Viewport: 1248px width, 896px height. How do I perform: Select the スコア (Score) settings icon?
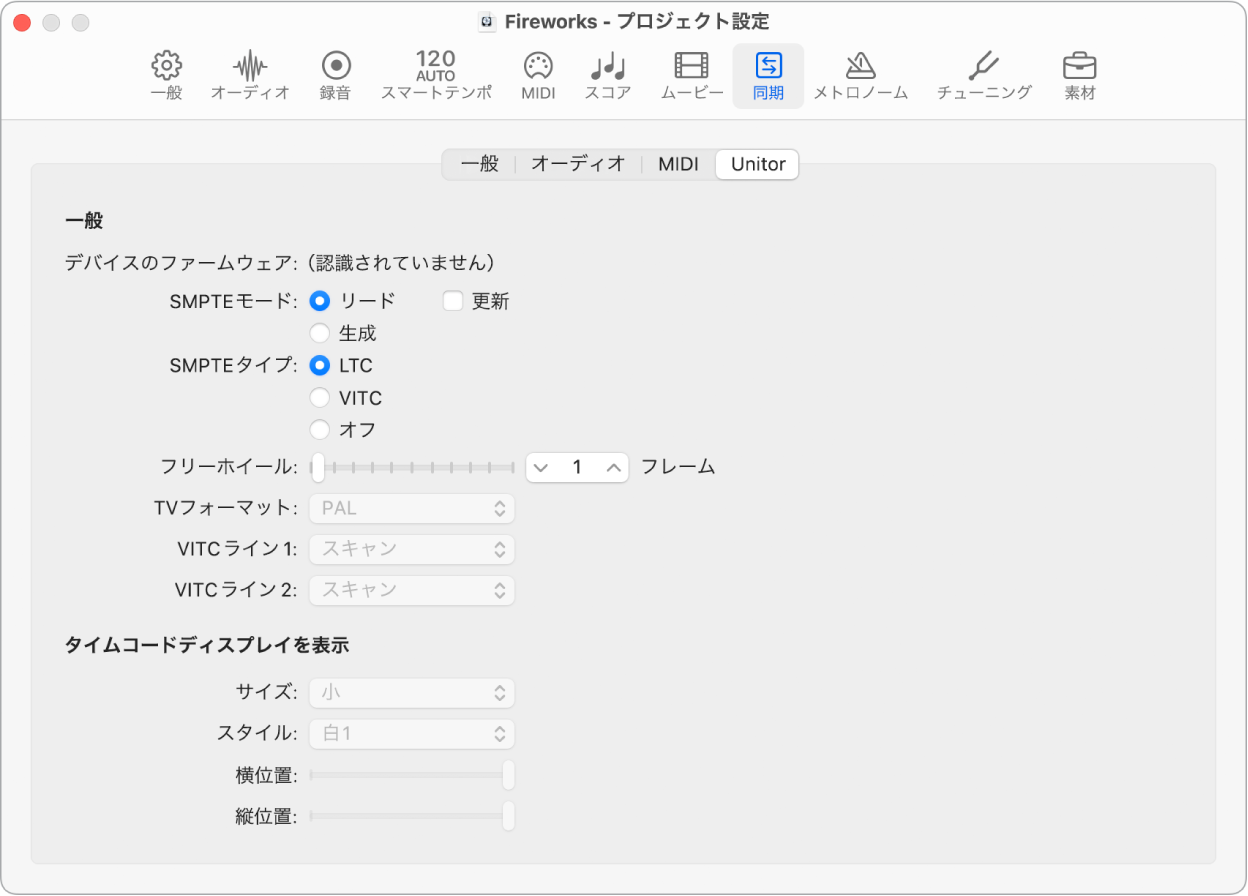pyautogui.click(x=606, y=75)
